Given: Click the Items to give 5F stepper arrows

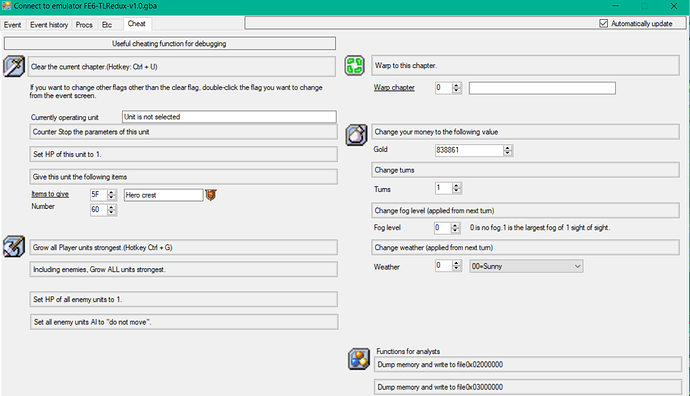Looking at the screenshot, I should tap(112, 194).
